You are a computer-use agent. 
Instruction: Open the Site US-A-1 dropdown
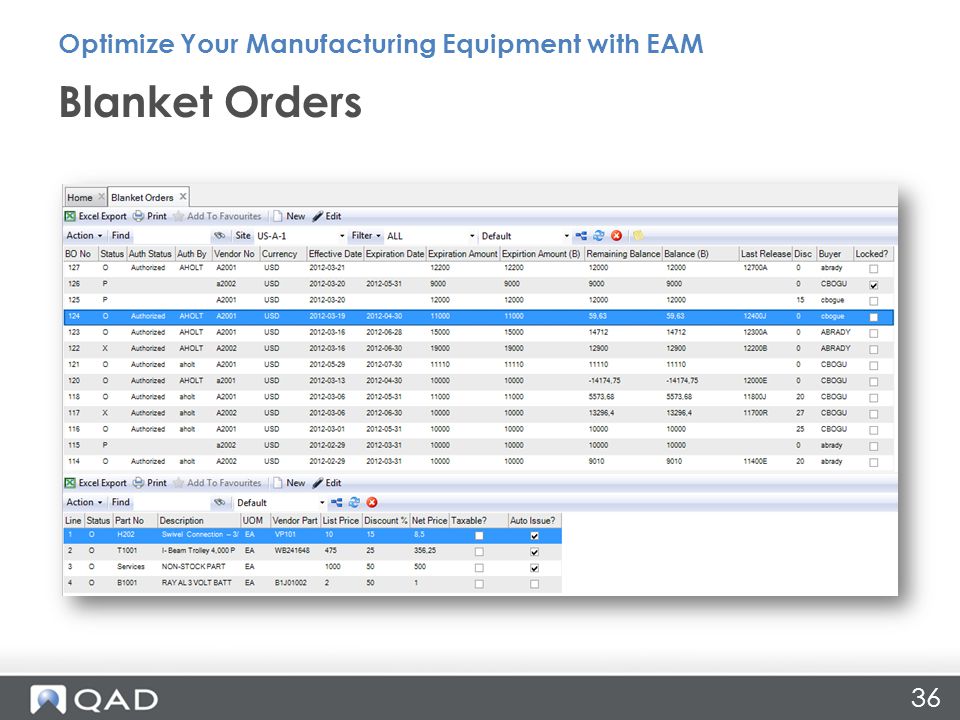(342, 236)
